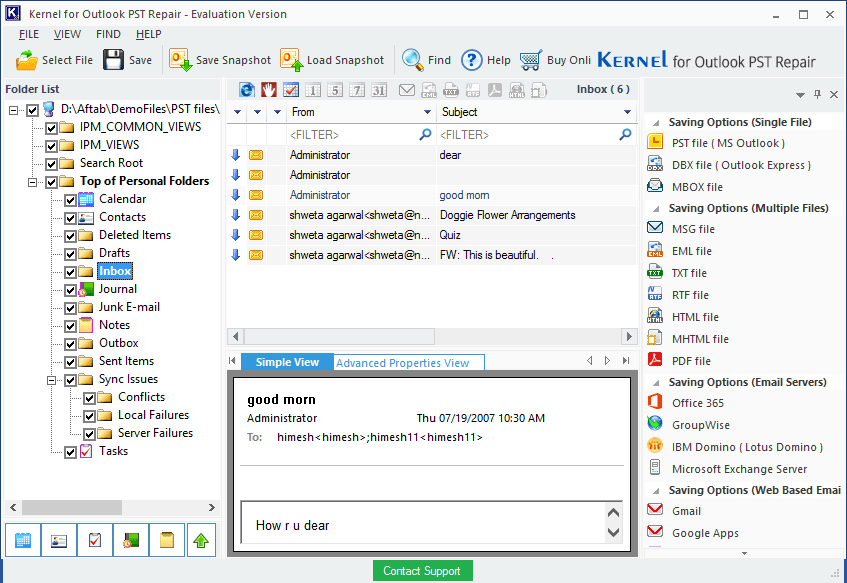Click the PDF export icon in list toolbar

point(495,90)
